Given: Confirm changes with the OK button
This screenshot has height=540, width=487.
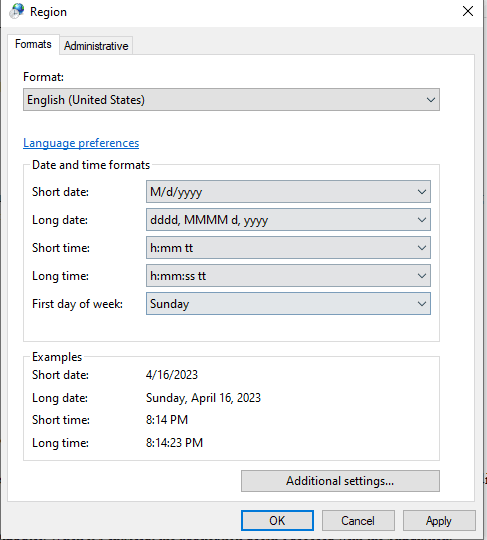Looking at the screenshot, I should pyautogui.click(x=277, y=520).
